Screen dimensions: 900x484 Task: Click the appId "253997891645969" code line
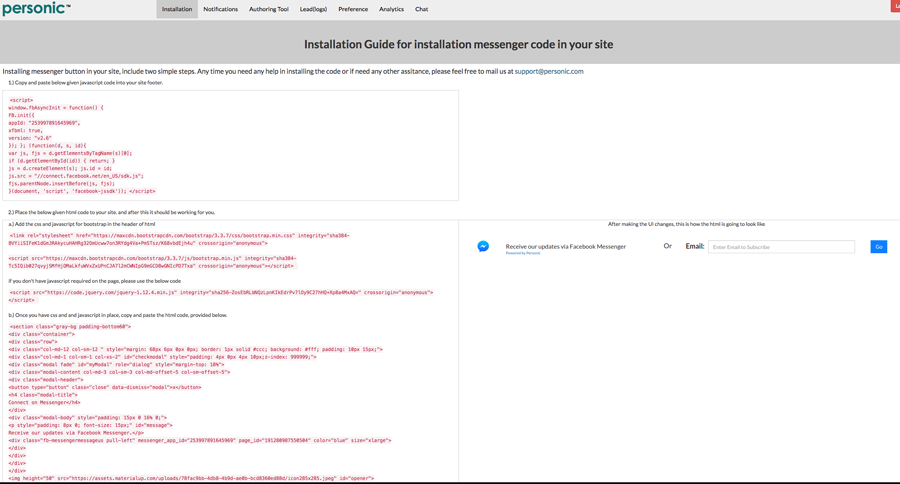tap(44, 123)
